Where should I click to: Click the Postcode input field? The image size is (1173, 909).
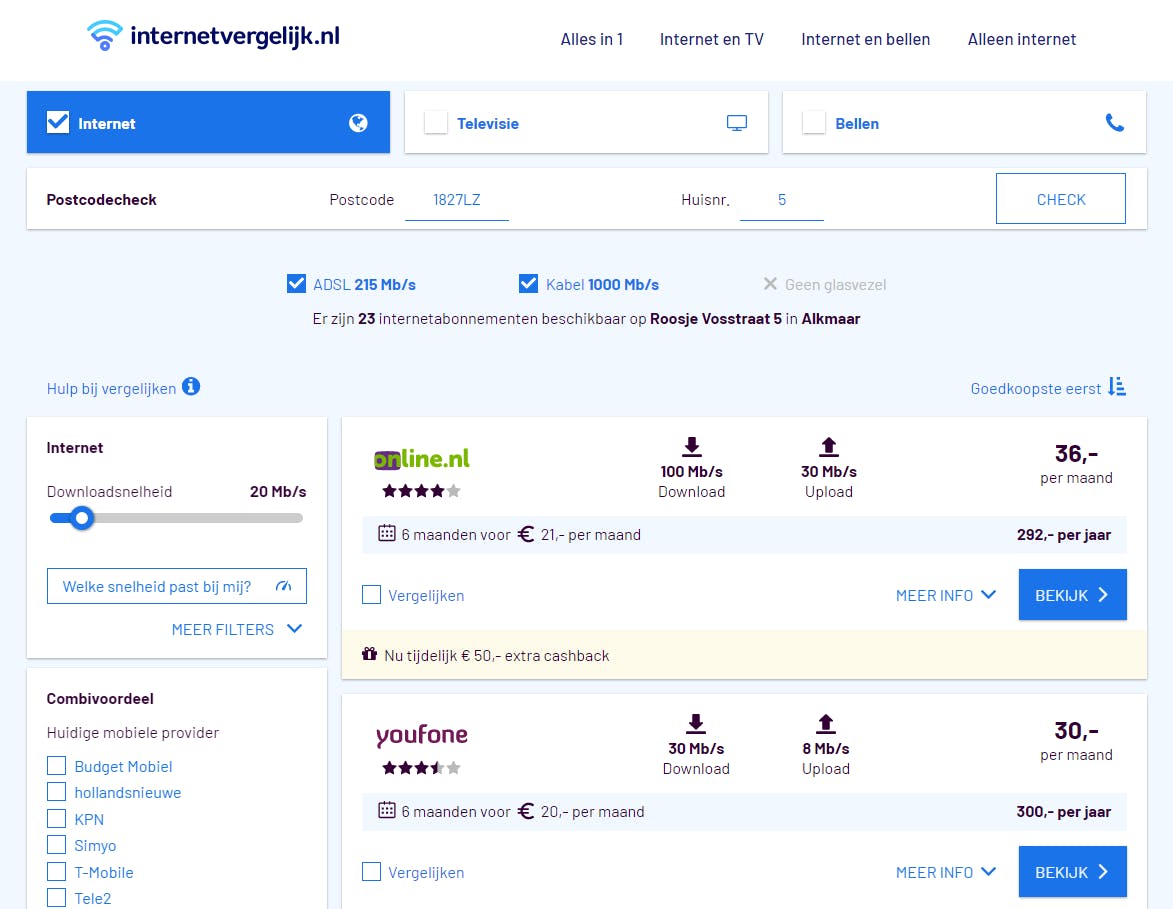coord(457,200)
